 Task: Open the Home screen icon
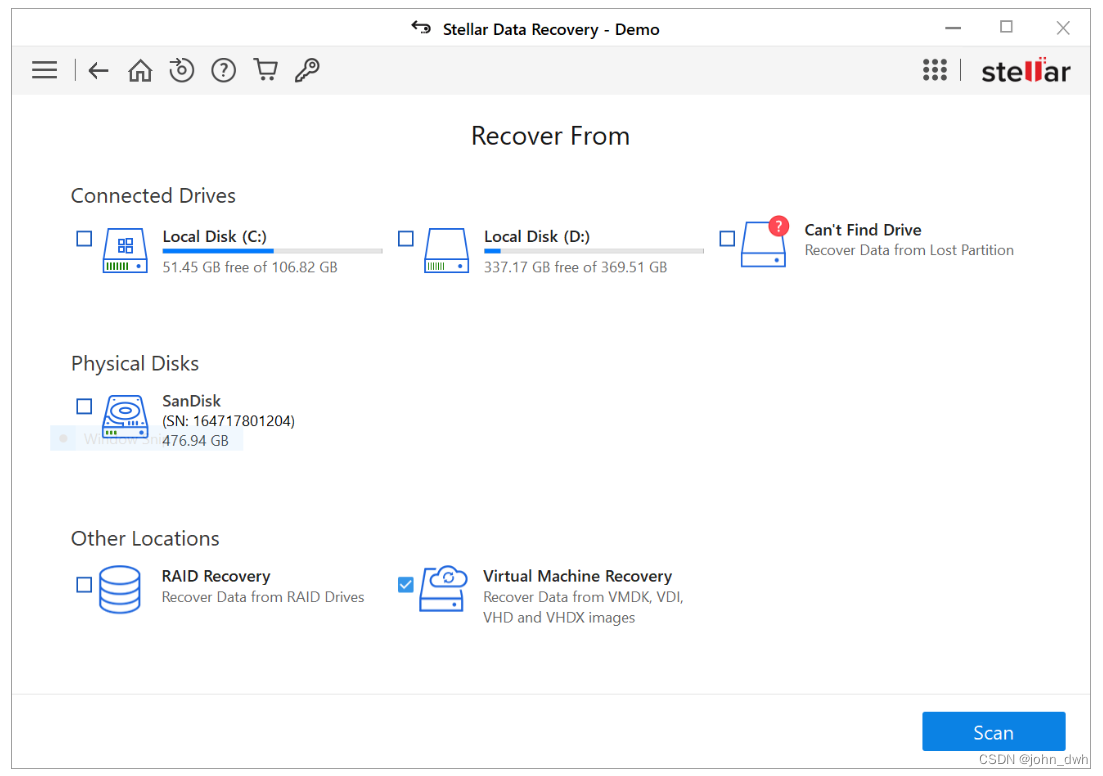(x=140, y=70)
